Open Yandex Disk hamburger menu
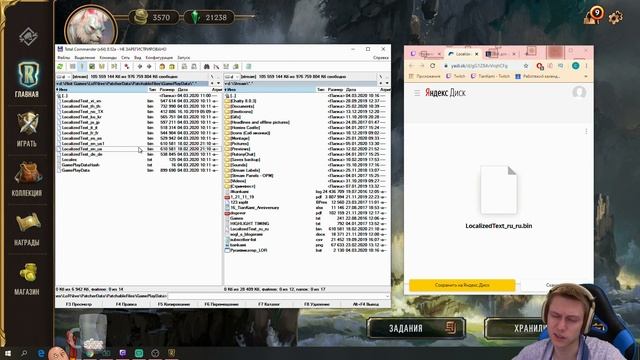This screenshot has height=360, width=640. pos(417,93)
